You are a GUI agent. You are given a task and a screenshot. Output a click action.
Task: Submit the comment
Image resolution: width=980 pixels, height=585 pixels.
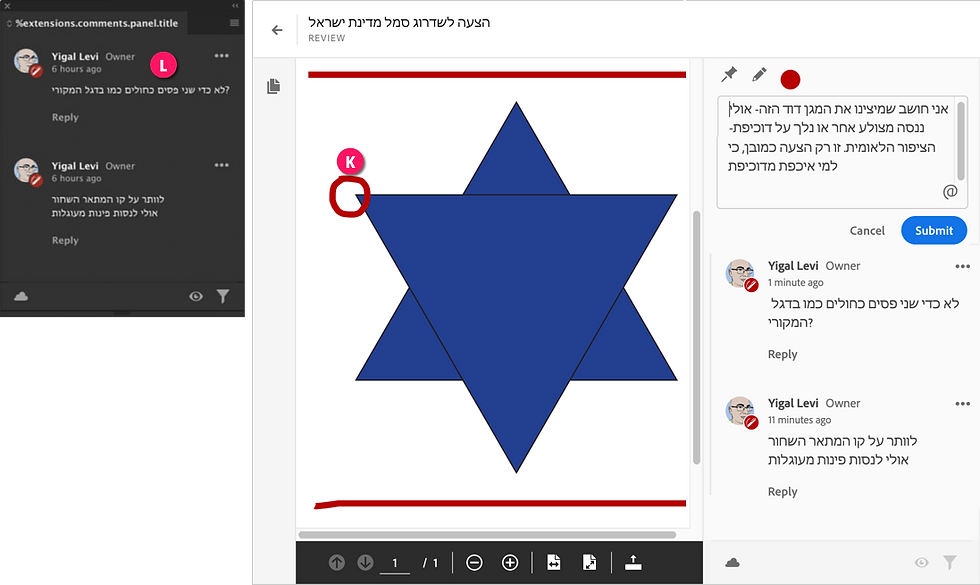[934, 231]
